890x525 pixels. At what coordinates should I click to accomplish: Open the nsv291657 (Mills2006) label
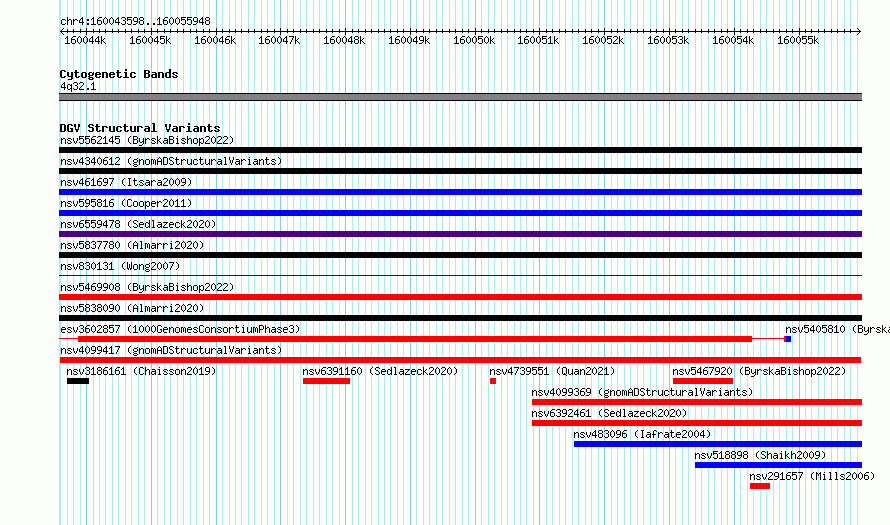(x=812, y=476)
